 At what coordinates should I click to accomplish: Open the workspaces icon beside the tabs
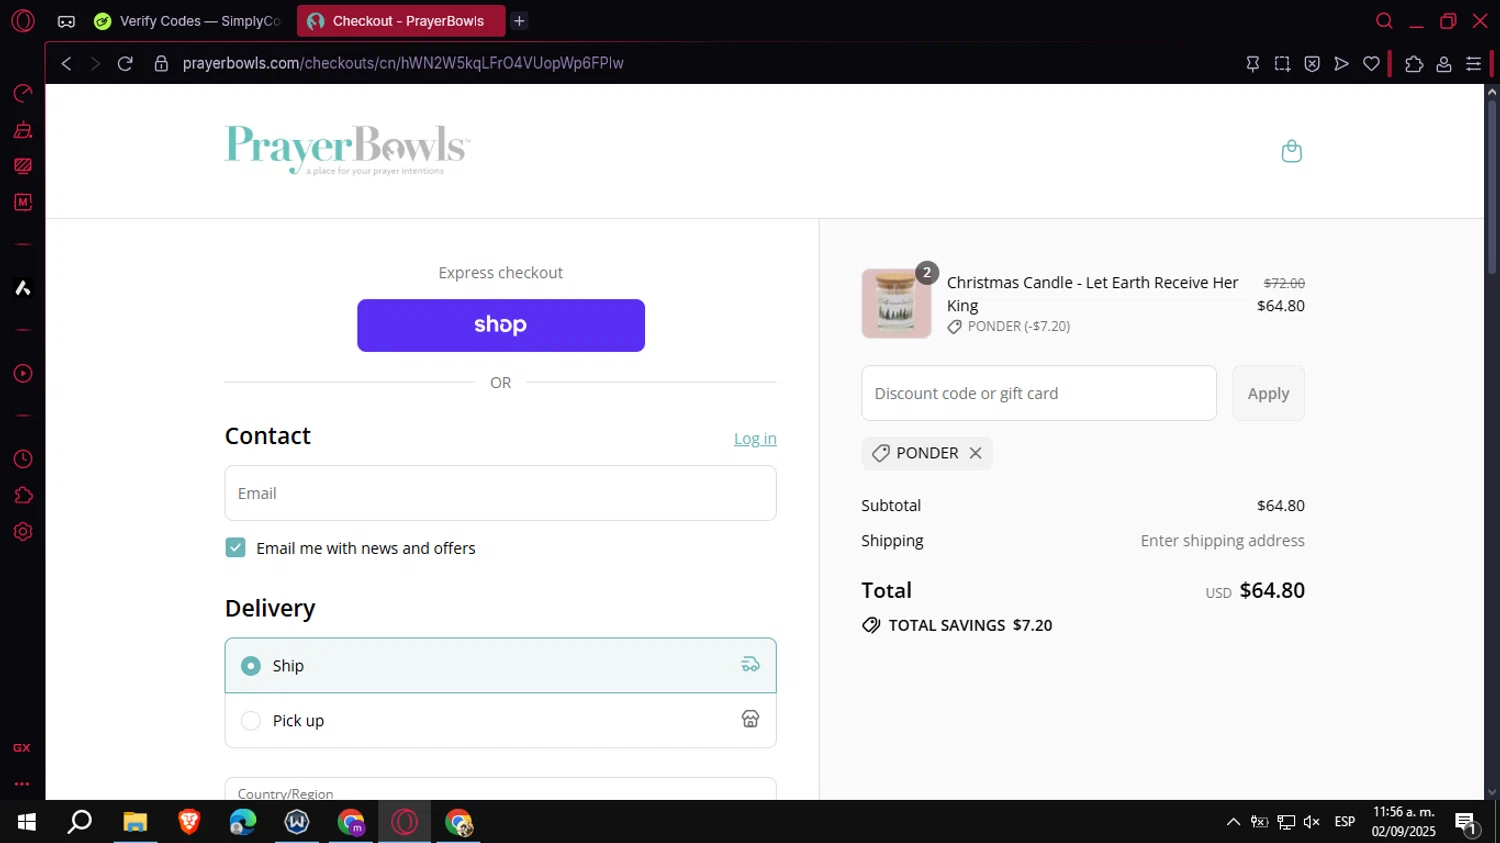(66, 21)
